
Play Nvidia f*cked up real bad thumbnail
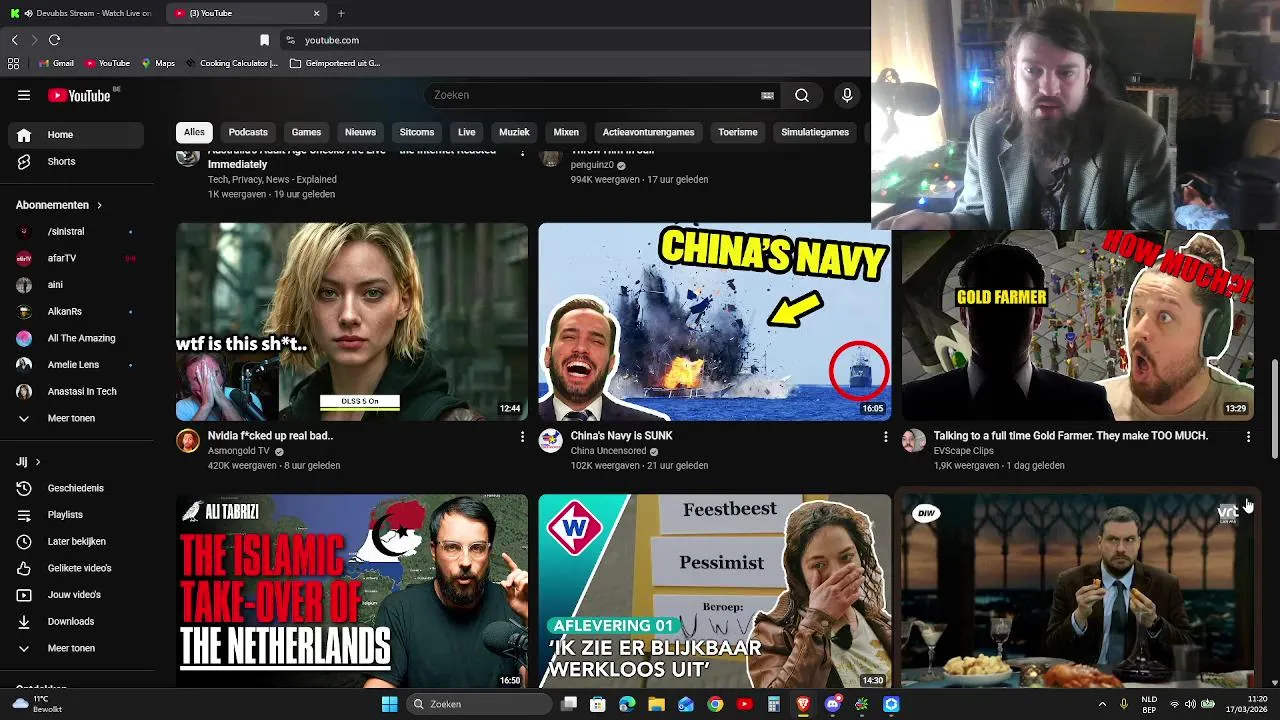(x=352, y=322)
